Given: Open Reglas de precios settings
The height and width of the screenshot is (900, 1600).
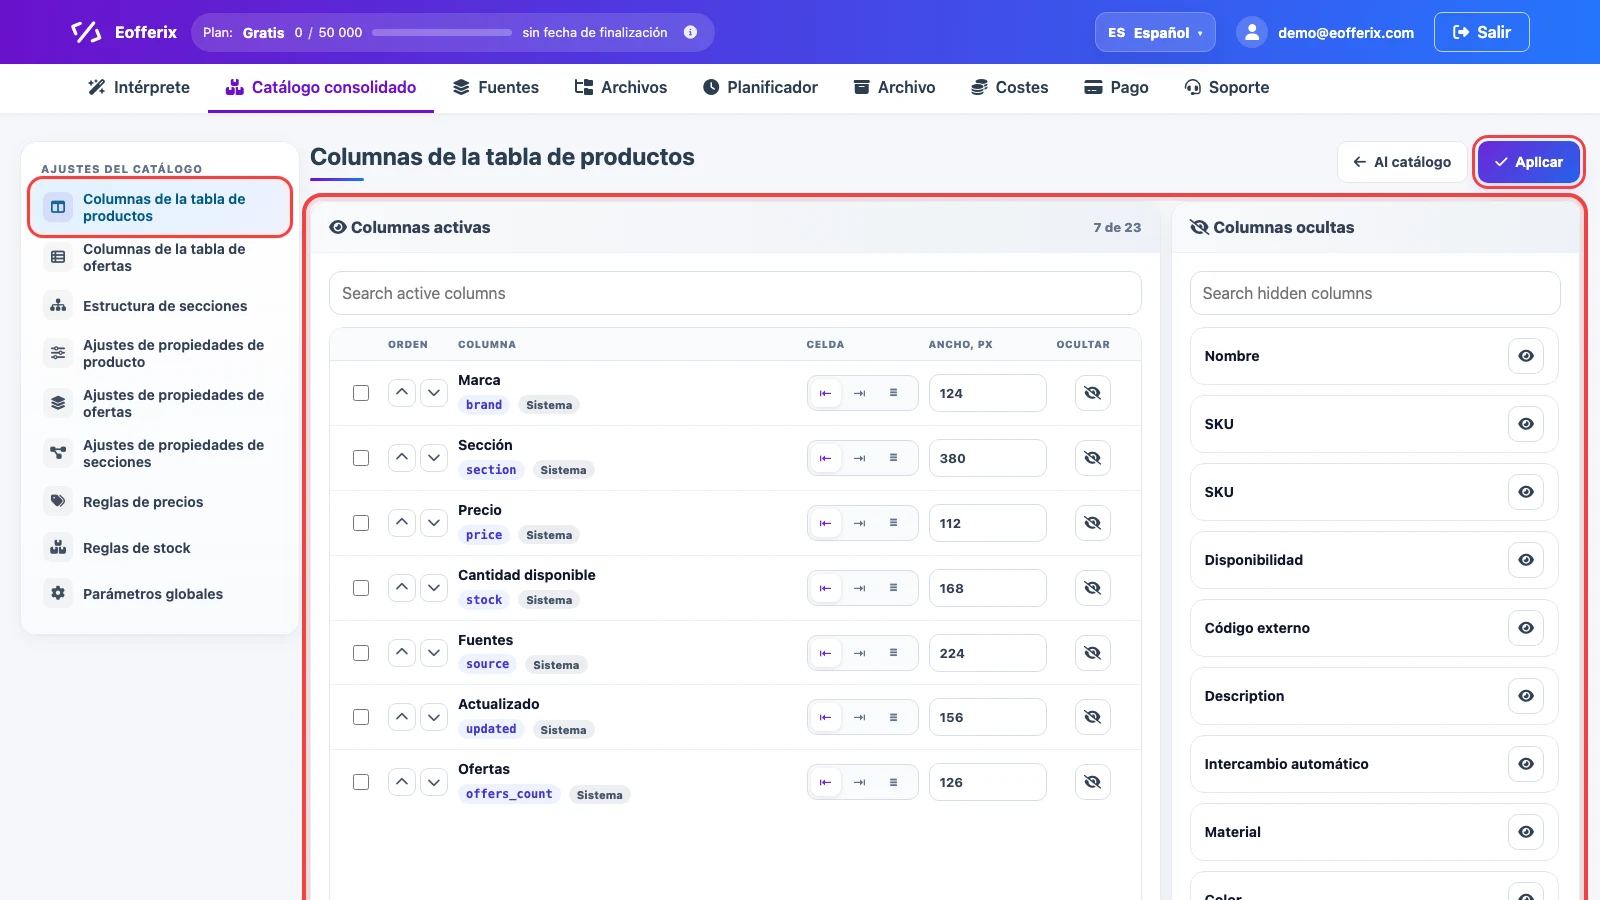Looking at the screenshot, I should click(160, 501).
